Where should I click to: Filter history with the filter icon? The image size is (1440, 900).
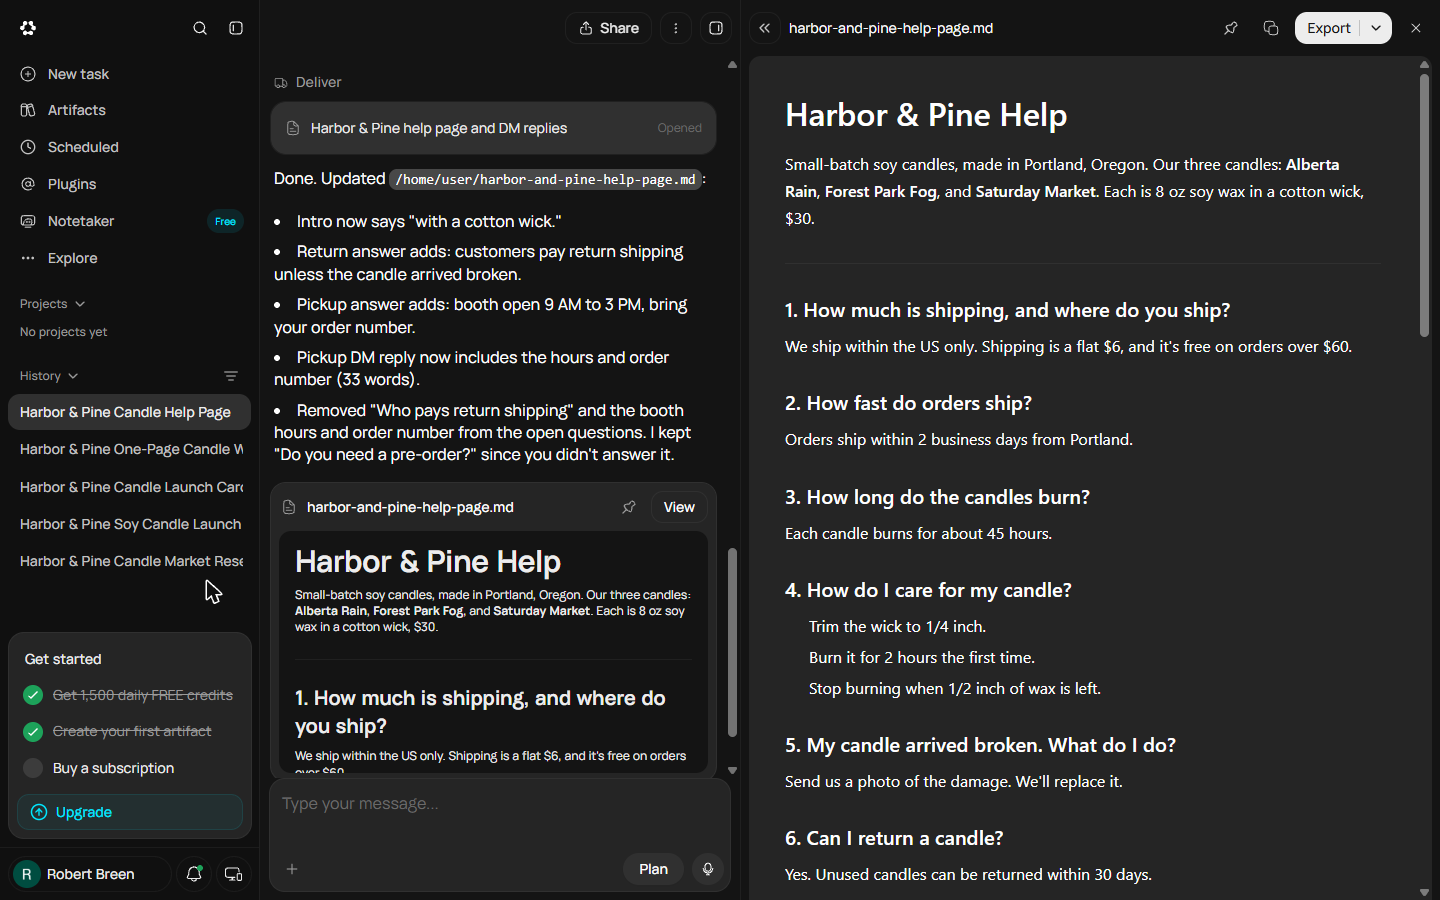(231, 376)
